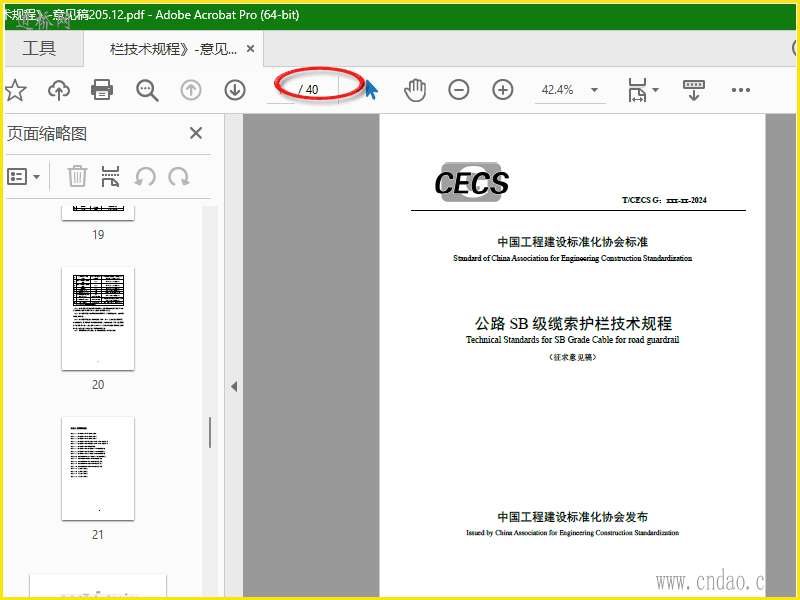Zoom out with the minus button

[459, 90]
